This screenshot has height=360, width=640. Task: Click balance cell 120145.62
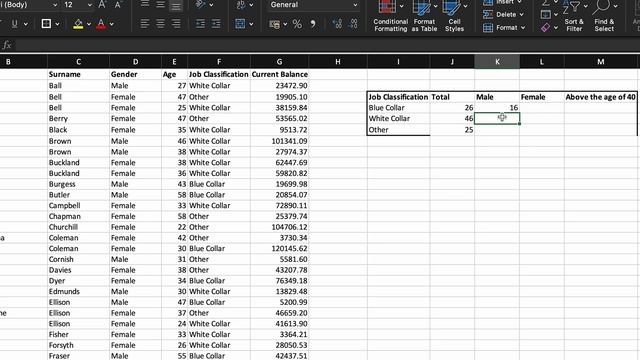(x=280, y=249)
